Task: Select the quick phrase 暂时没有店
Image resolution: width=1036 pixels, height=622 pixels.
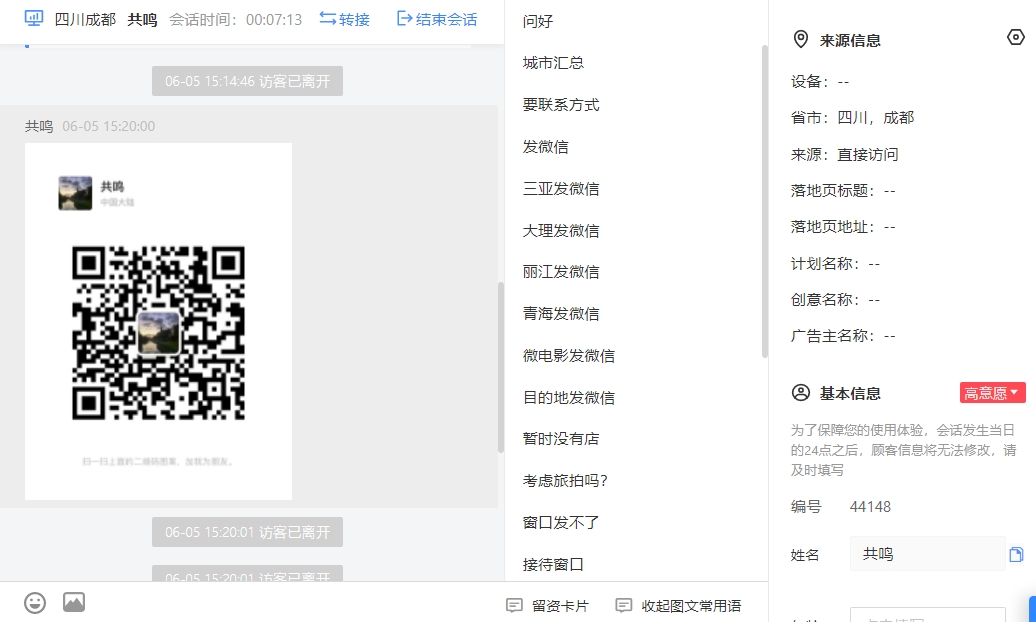Action: (x=561, y=439)
